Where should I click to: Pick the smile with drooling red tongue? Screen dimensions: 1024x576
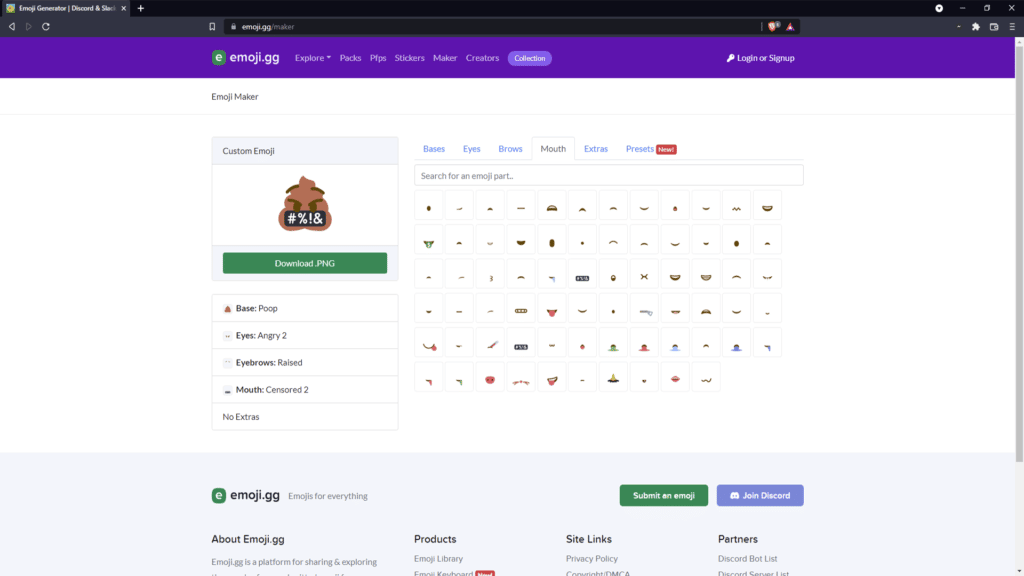tap(428, 344)
